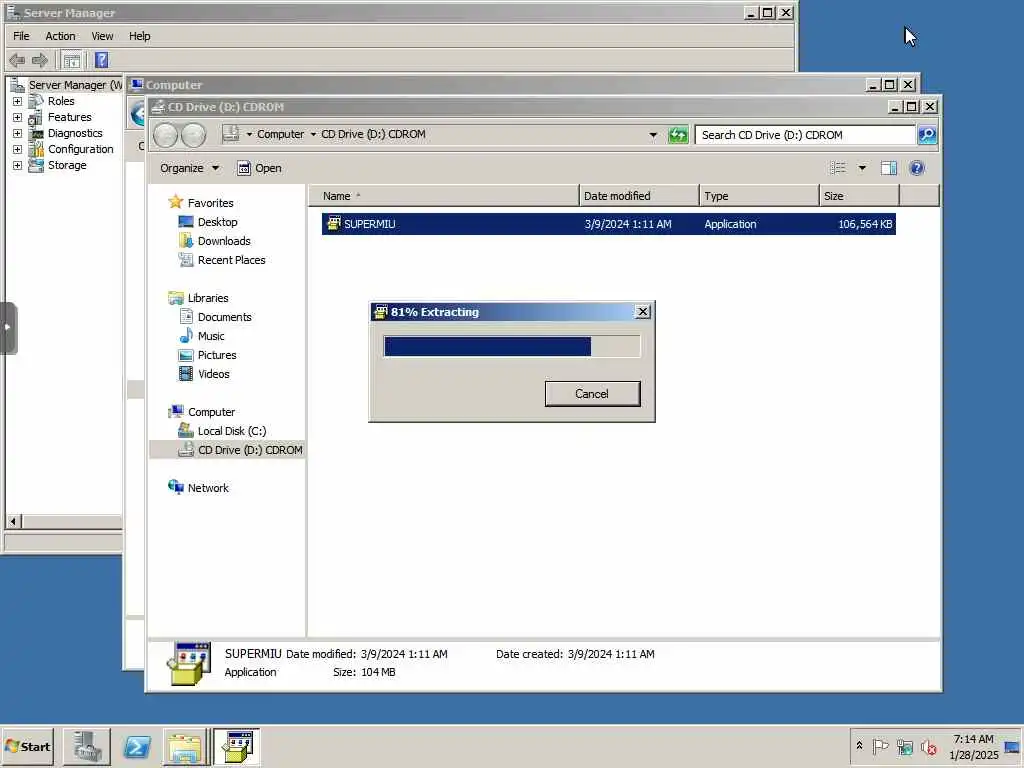This screenshot has height=768, width=1024.
Task: Launch PowerShell from the taskbar
Action: pyautogui.click(x=137, y=746)
